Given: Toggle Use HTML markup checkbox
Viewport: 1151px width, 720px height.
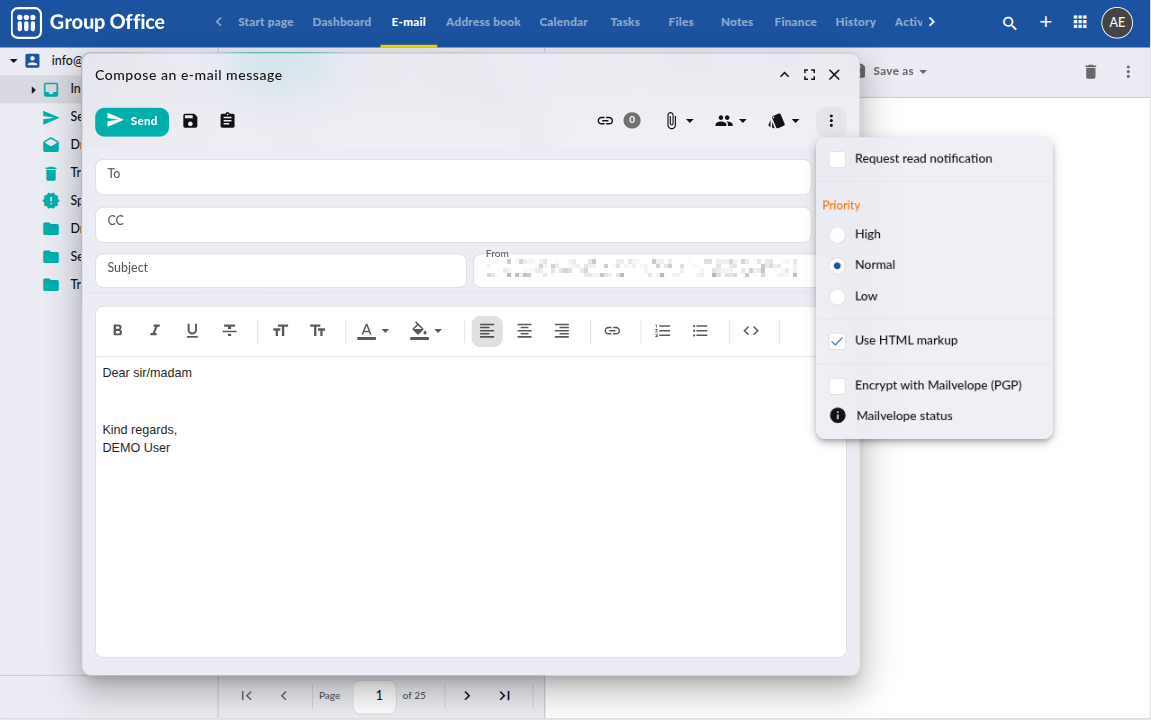Looking at the screenshot, I should (838, 341).
